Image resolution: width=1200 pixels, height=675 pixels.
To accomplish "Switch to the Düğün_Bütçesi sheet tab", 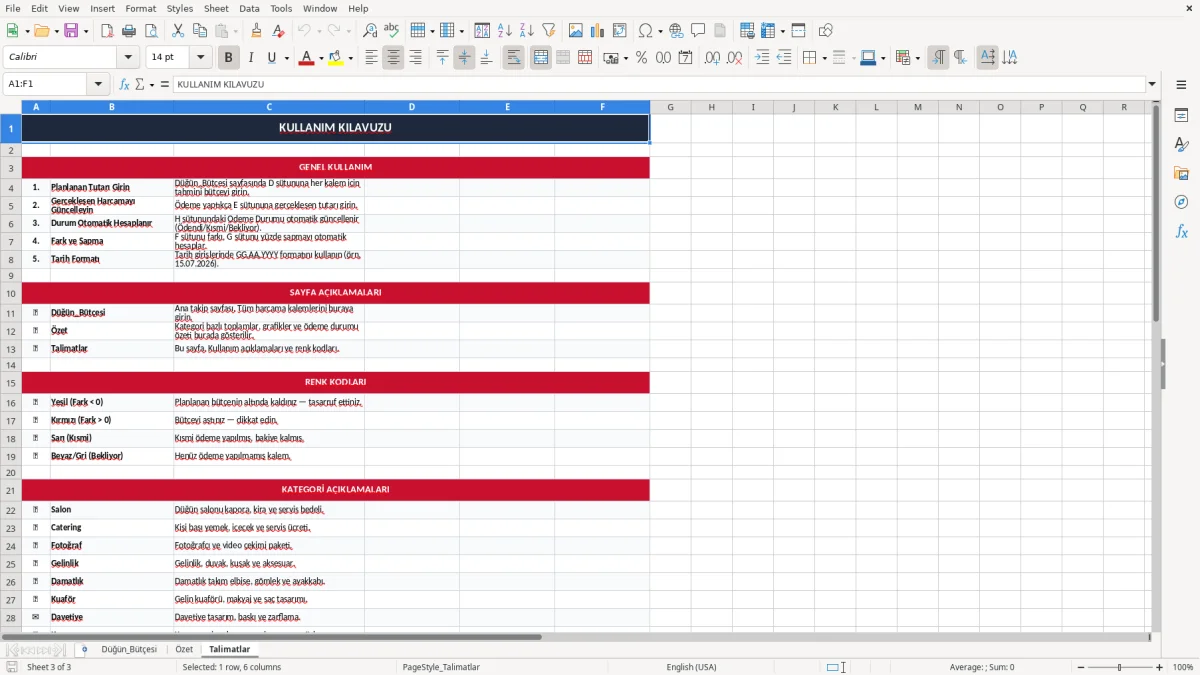I will click(129, 649).
